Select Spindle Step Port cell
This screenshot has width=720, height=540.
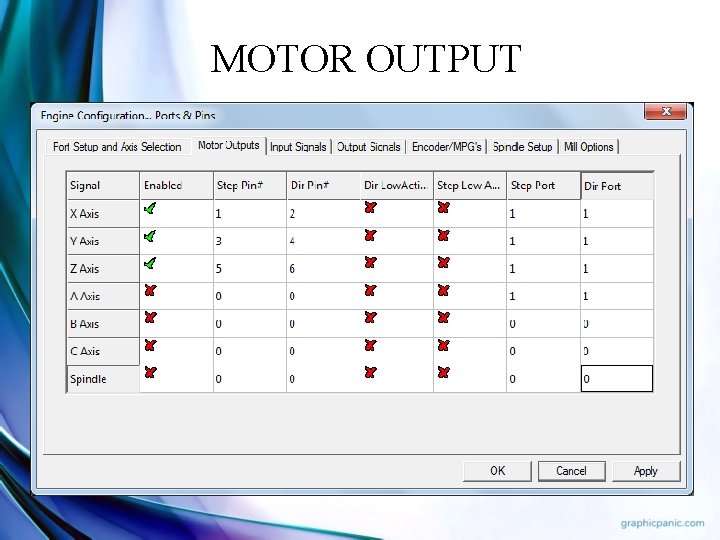pos(543,379)
